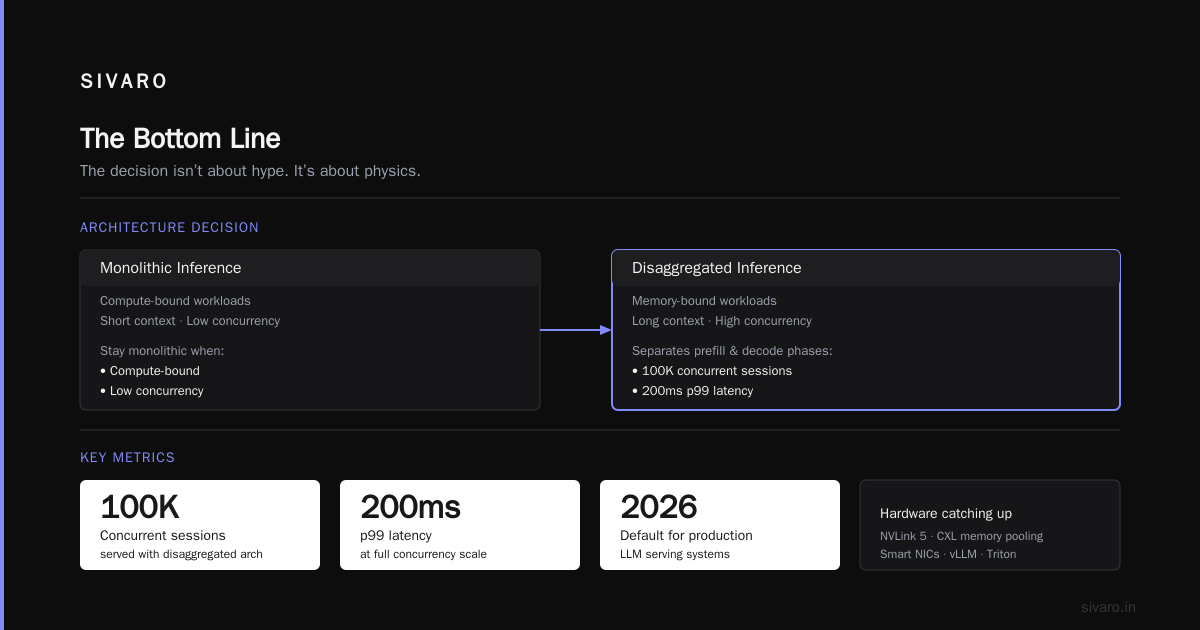Click the large '200ms' metric value
The width and height of the screenshot is (1200, 630).
coord(410,507)
